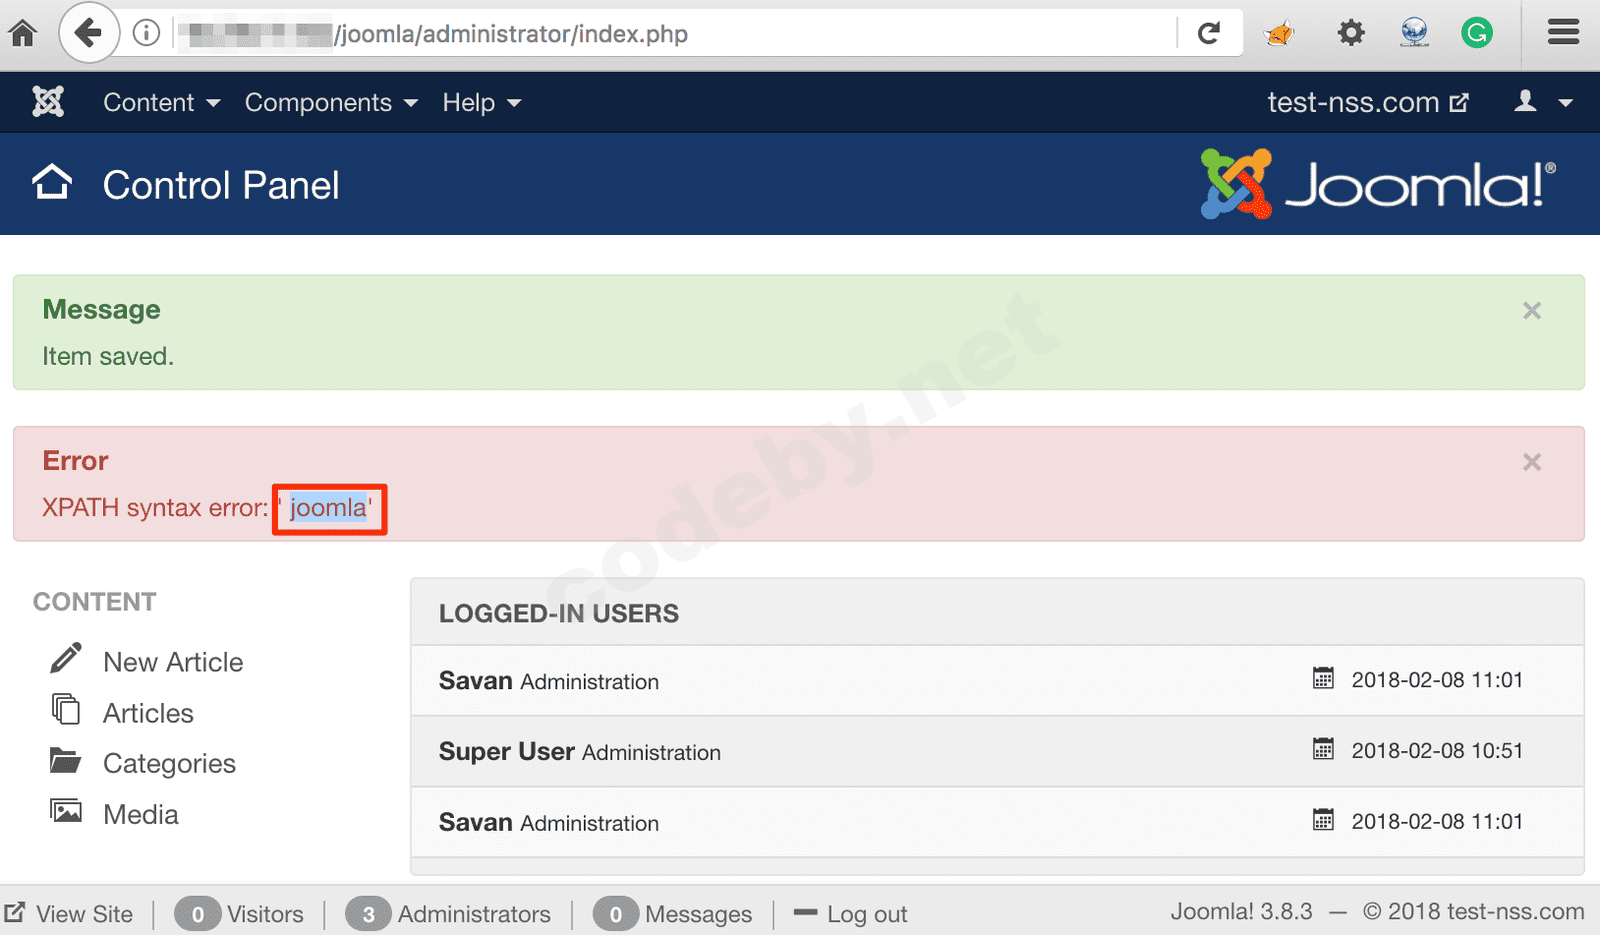Click the LOGGED-IN USERS panel heading
The width and height of the screenshot is (1600, 935).
559,613
